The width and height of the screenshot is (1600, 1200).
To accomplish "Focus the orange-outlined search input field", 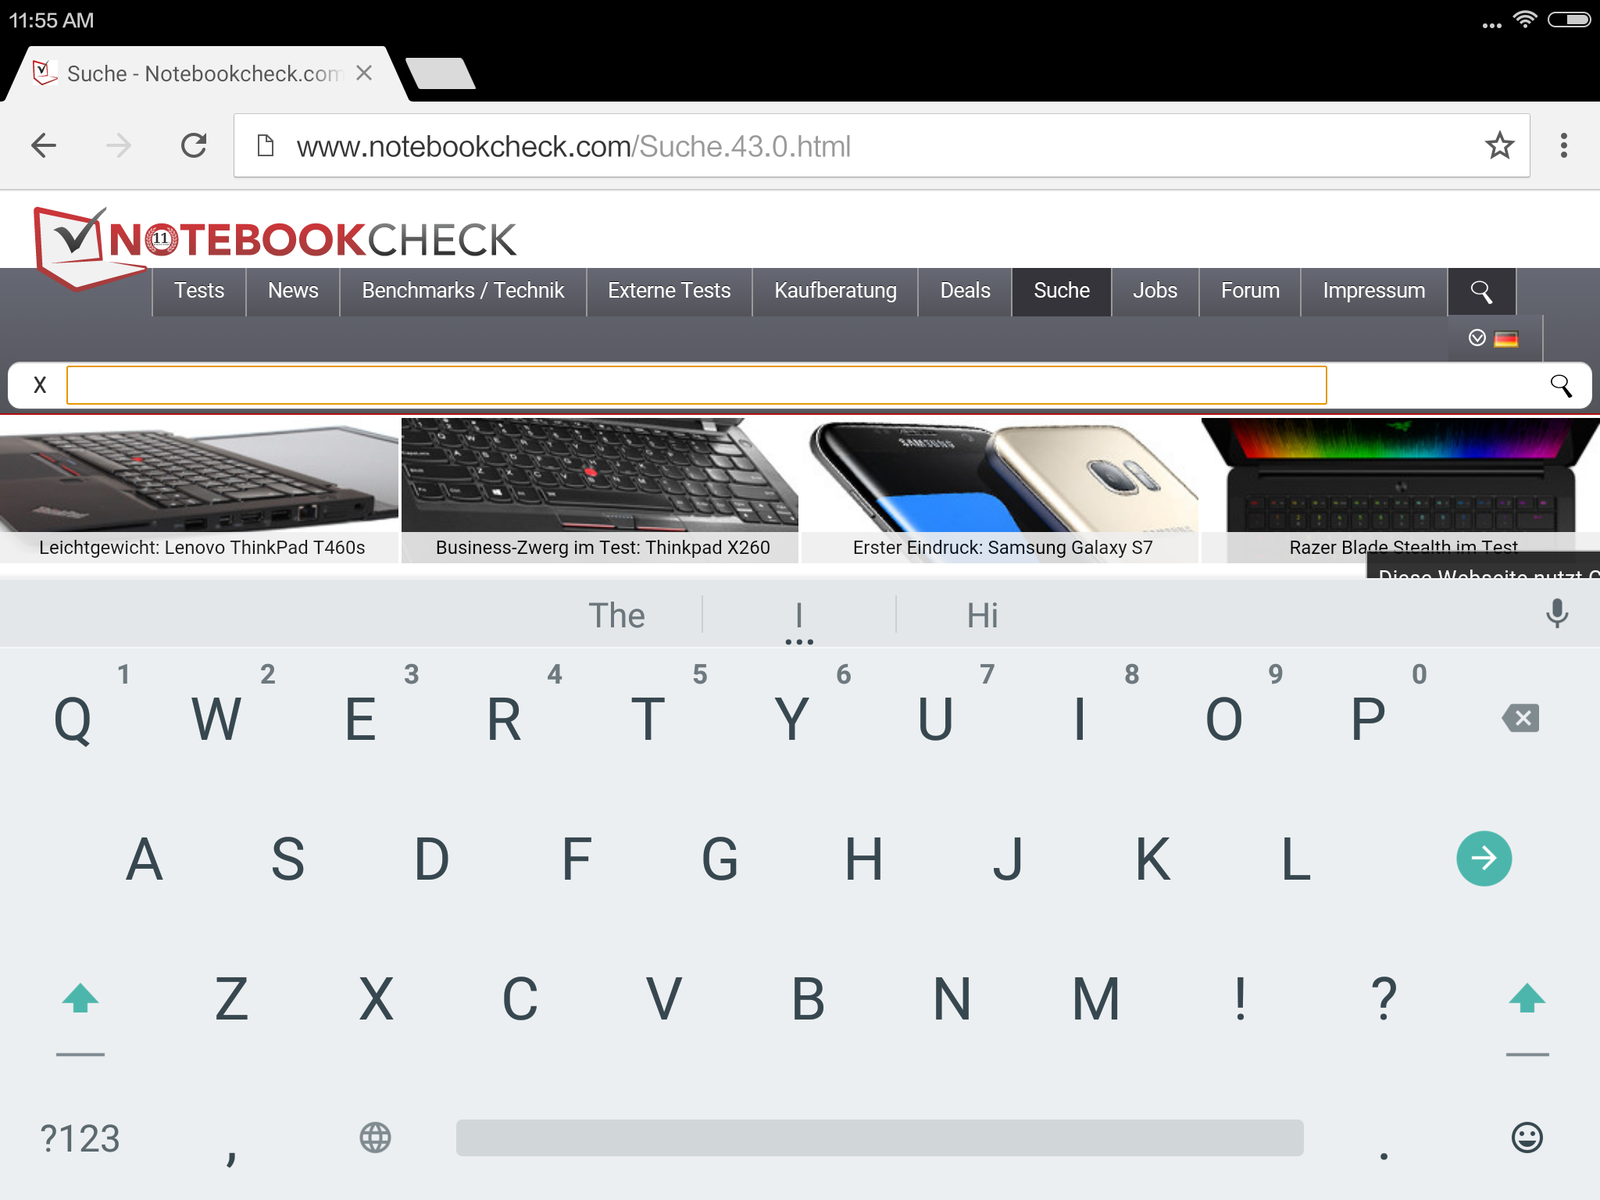I will pyautogui.click(x=696, y=385).
